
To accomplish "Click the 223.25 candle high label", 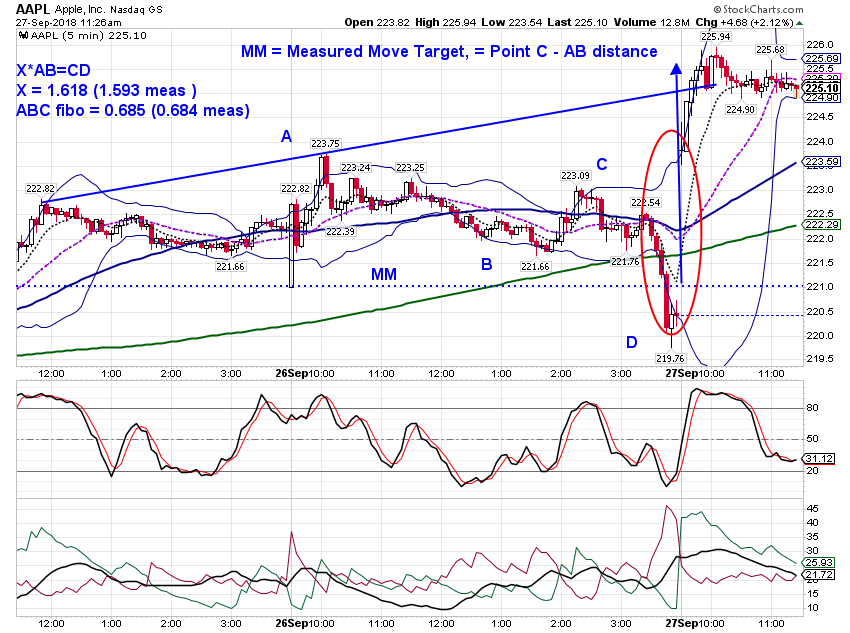I will pyautogui.click(x=410, y=167).
